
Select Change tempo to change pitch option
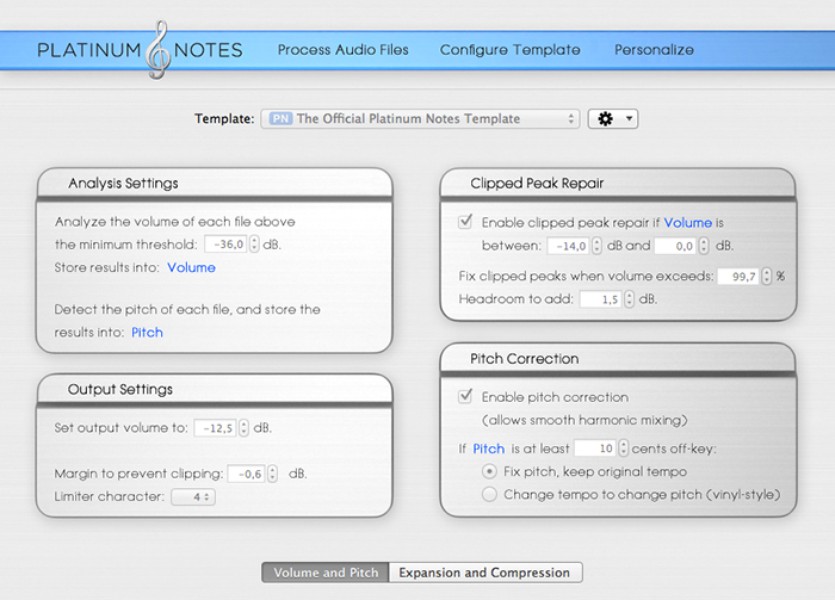[489, 494]
